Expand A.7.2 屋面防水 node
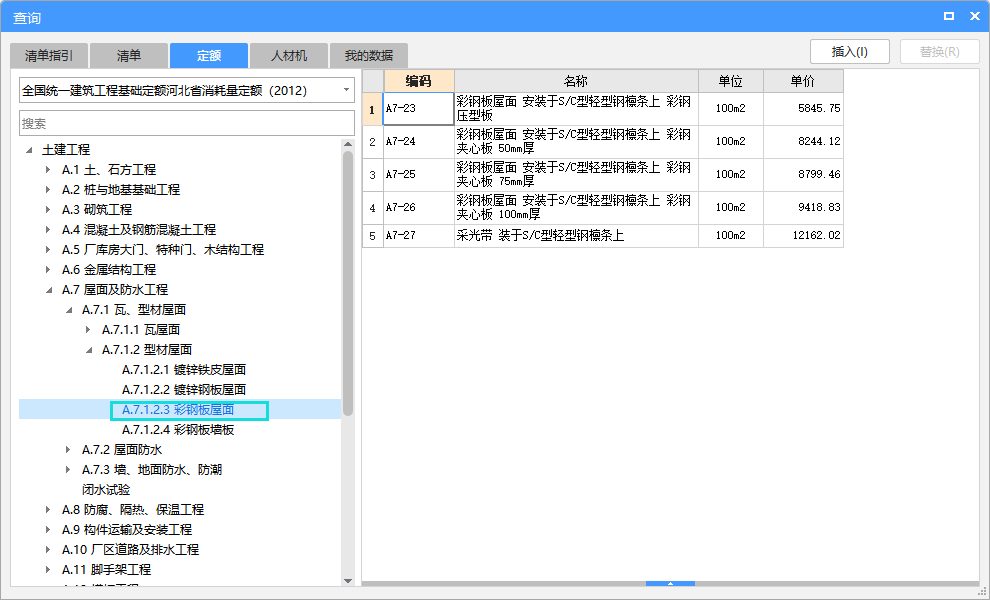This screenshot has width=990, height=600. point(68,450)
